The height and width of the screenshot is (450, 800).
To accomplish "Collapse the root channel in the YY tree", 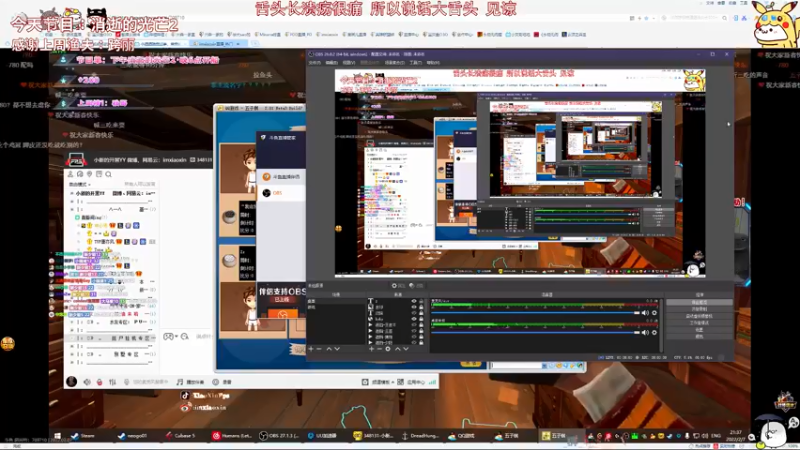I will 72,194.
